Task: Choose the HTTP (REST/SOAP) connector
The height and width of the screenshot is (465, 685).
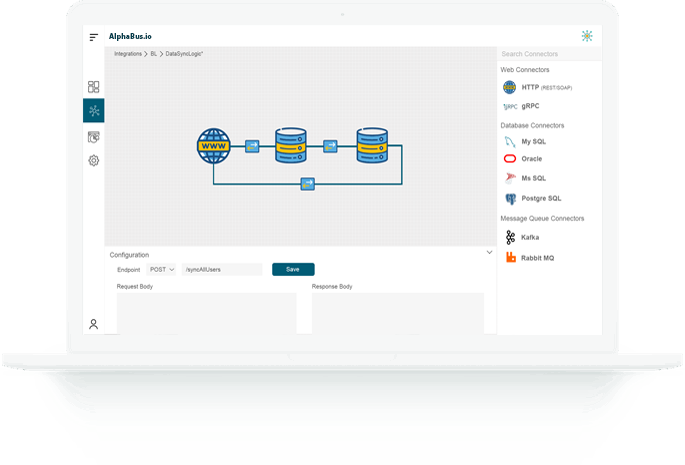Action: click(x=530, y=88)
